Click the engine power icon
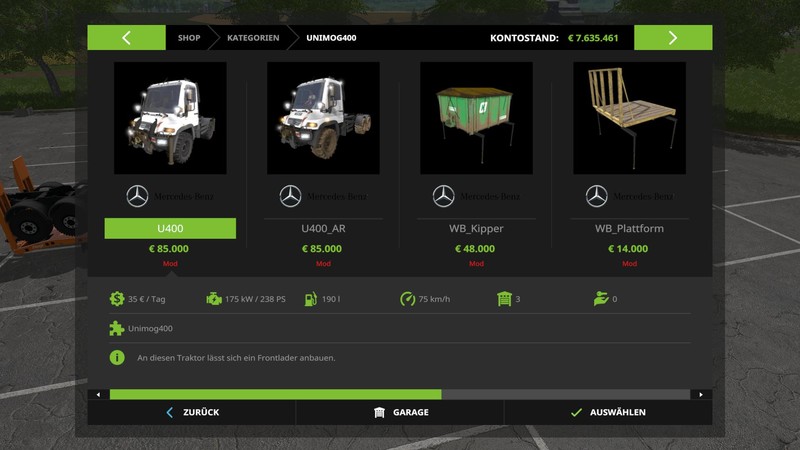800x450 pixels. pyautogui.click(x=214, y=299)
